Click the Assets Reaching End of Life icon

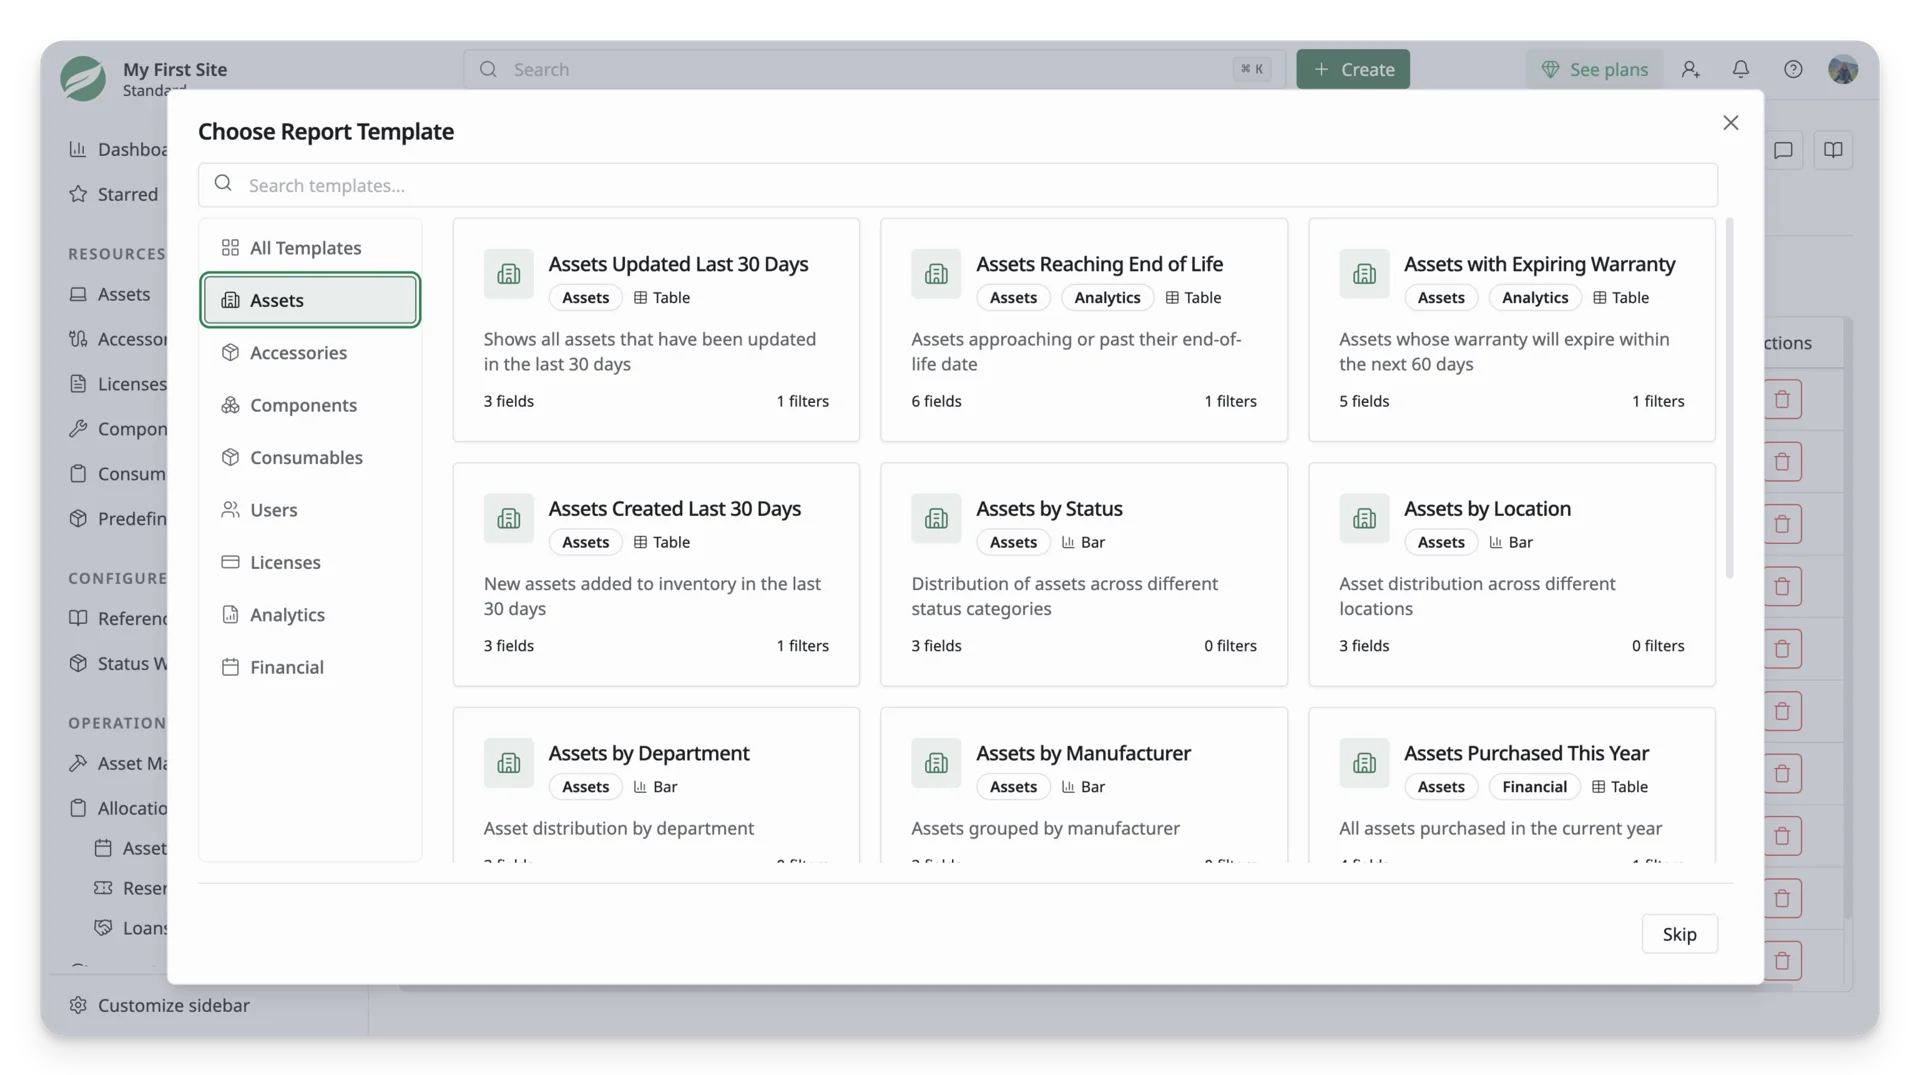pos(936,274)
